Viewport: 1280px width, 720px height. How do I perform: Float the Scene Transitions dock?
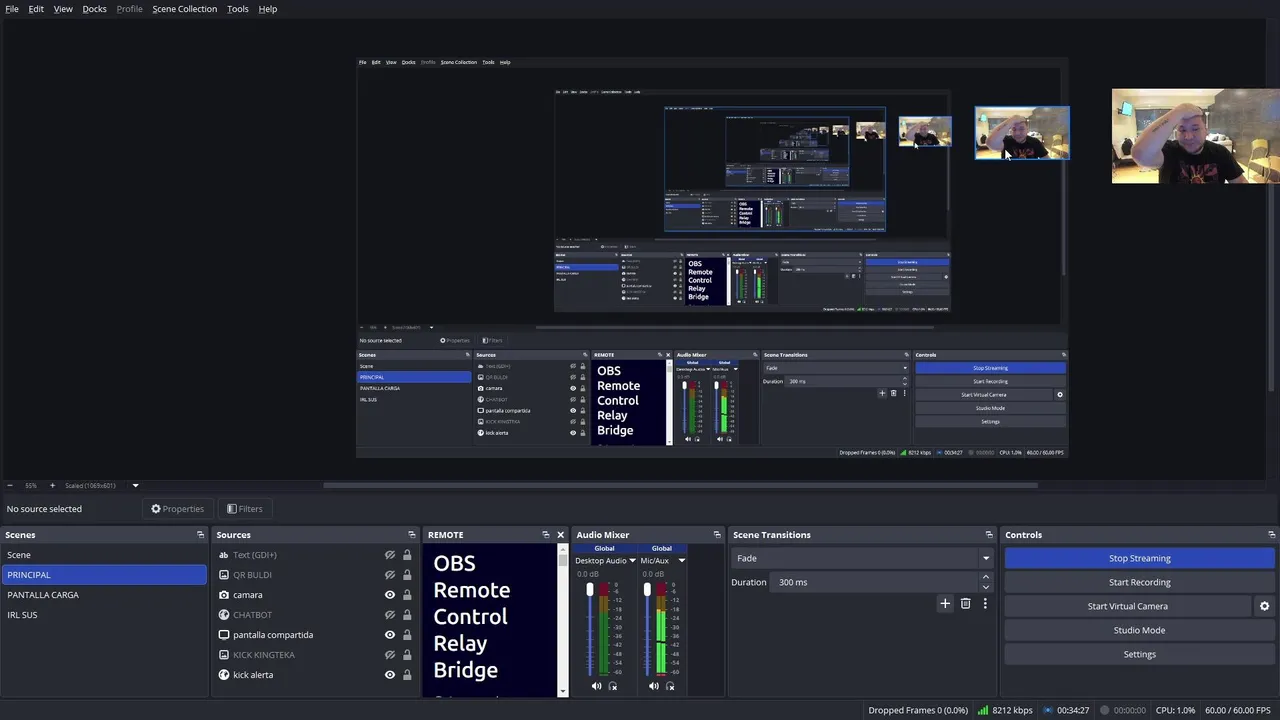pos(989,535)
